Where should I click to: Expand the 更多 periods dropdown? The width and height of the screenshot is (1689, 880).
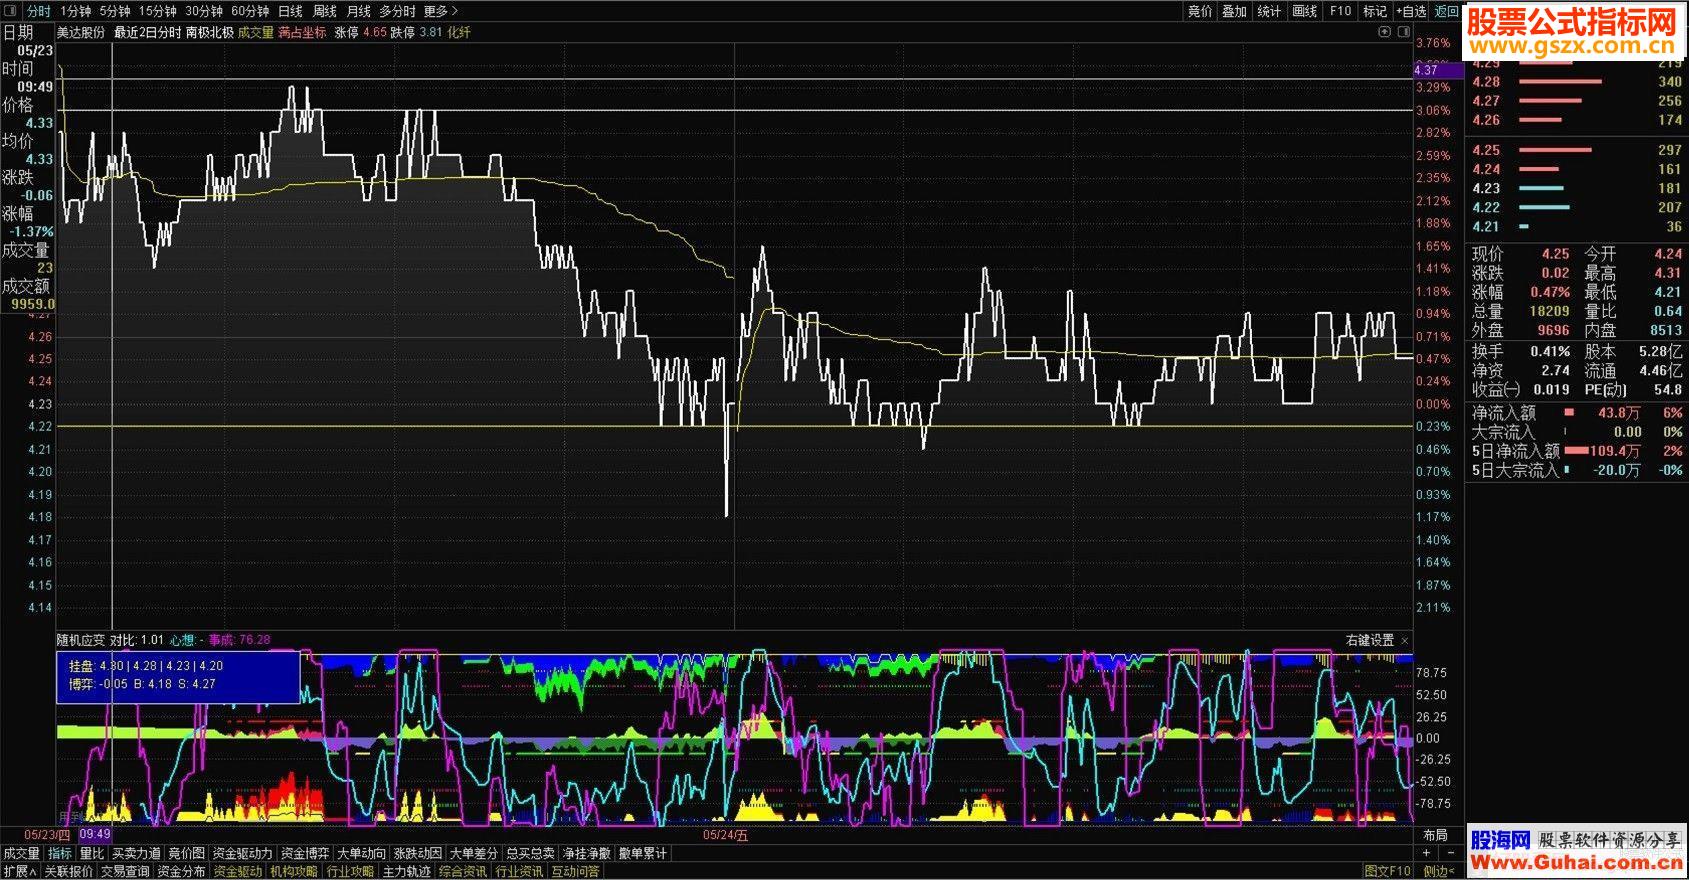440,11
